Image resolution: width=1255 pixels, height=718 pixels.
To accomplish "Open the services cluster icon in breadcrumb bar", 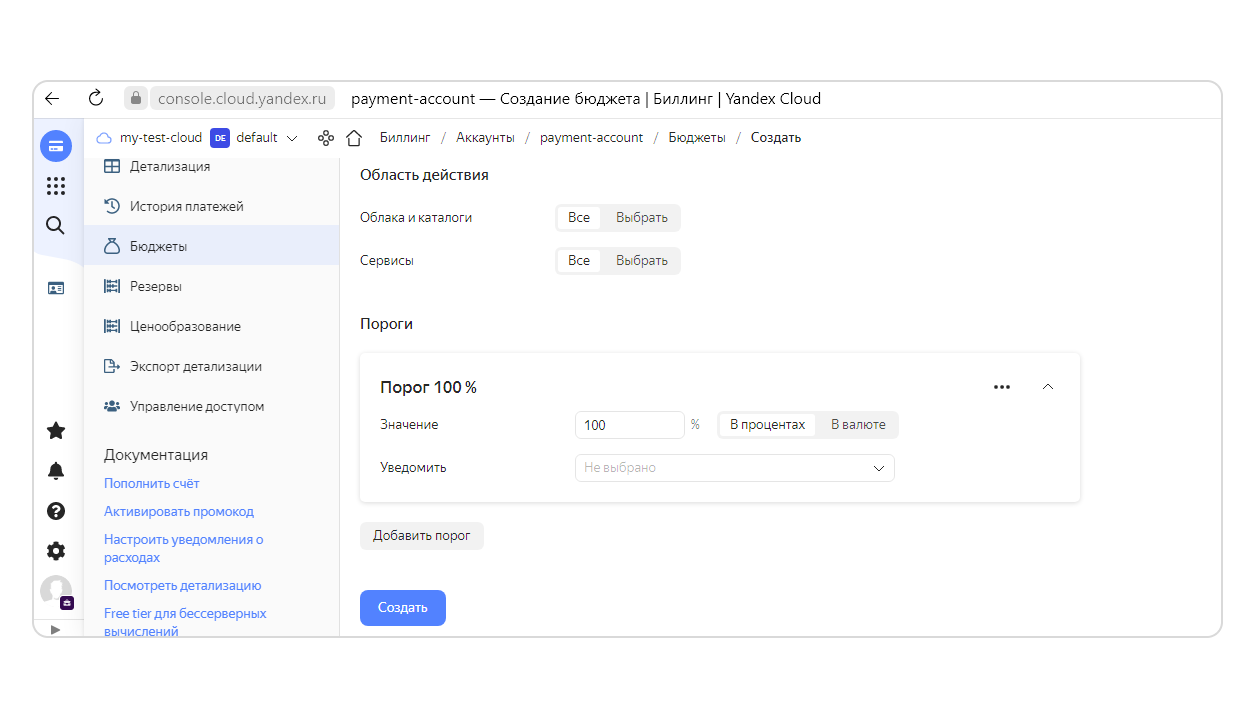I will point(325,138).
